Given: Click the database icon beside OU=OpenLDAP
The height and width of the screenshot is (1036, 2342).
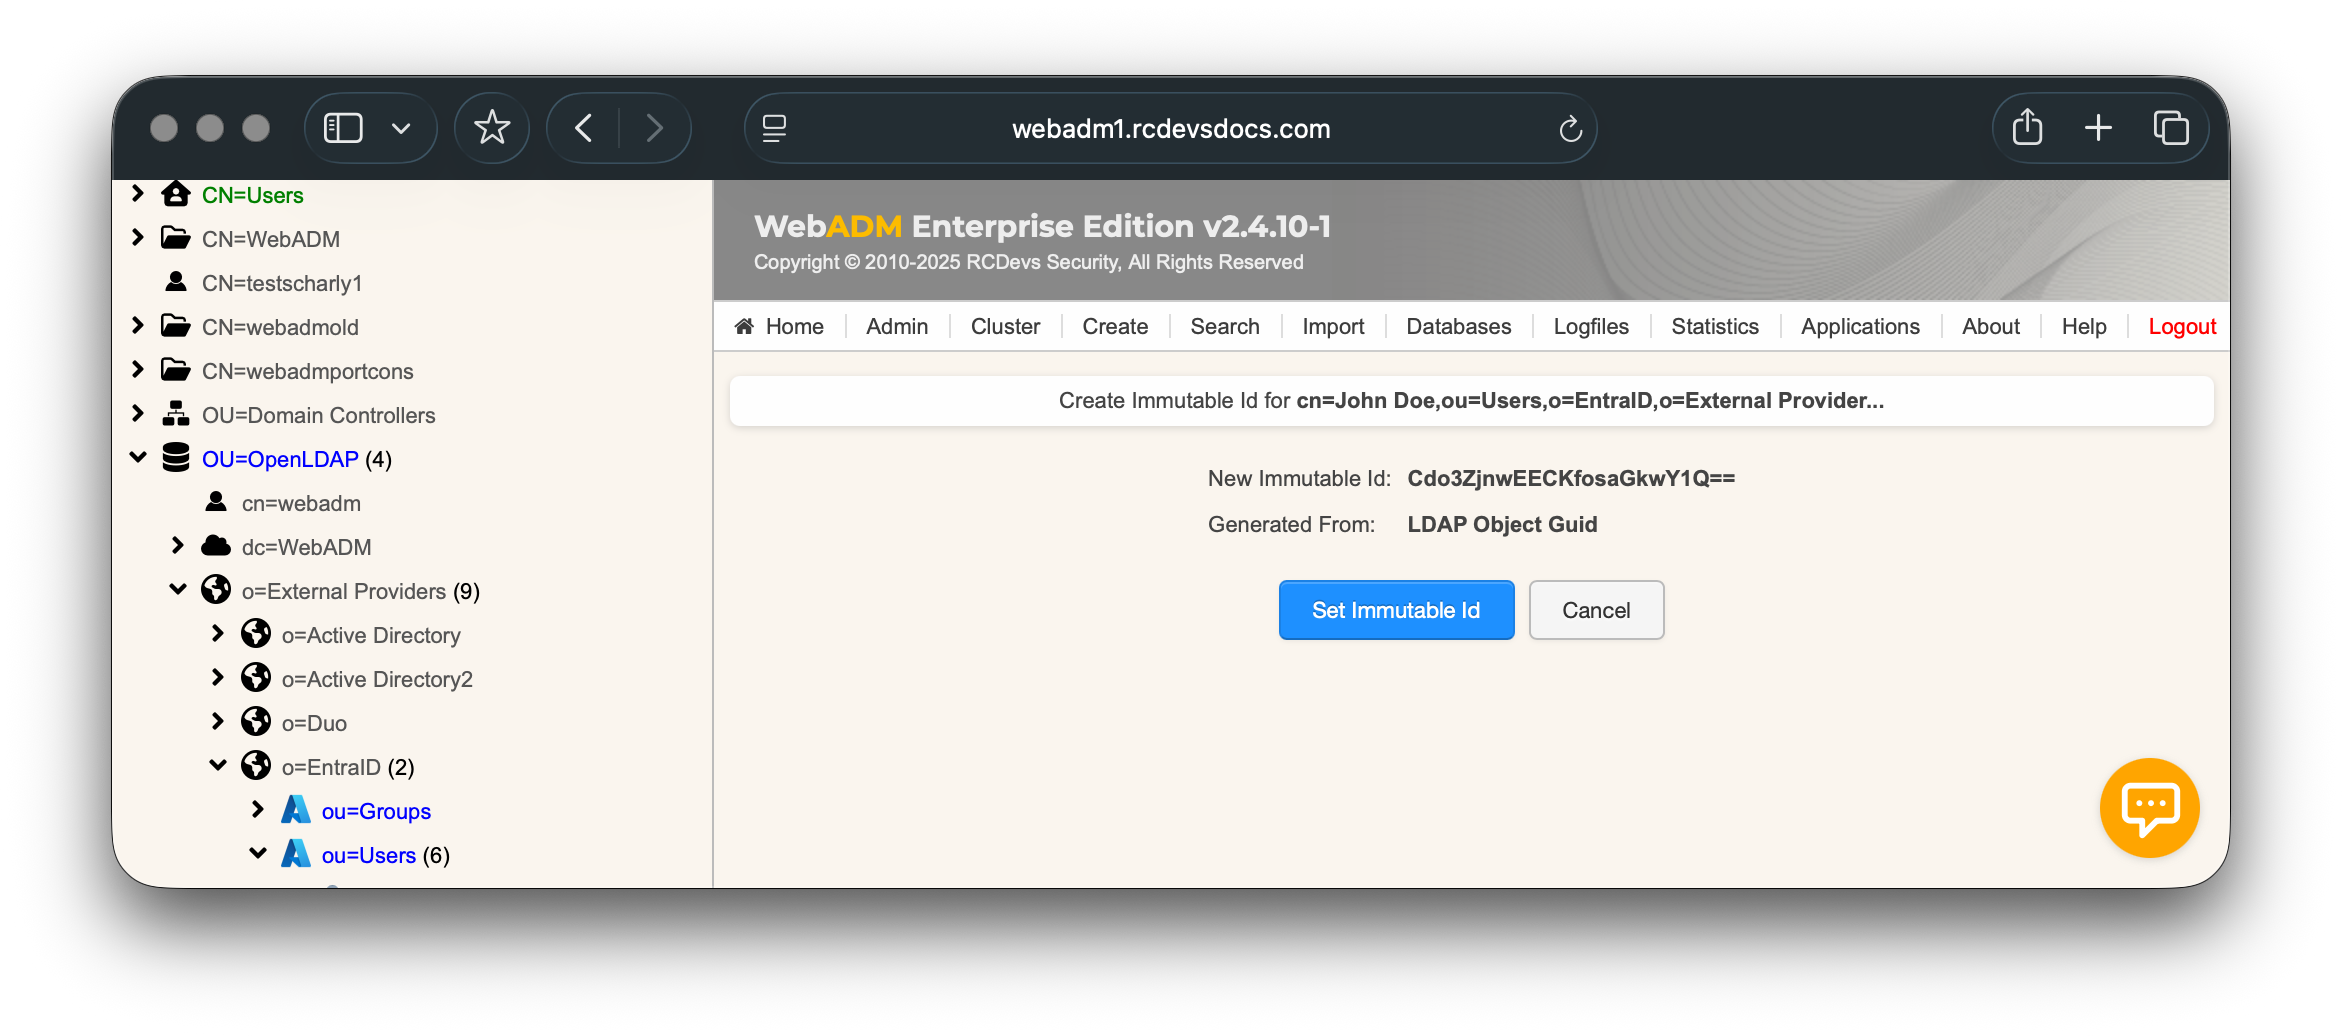Looking at the screenshot, I should 176,458.
